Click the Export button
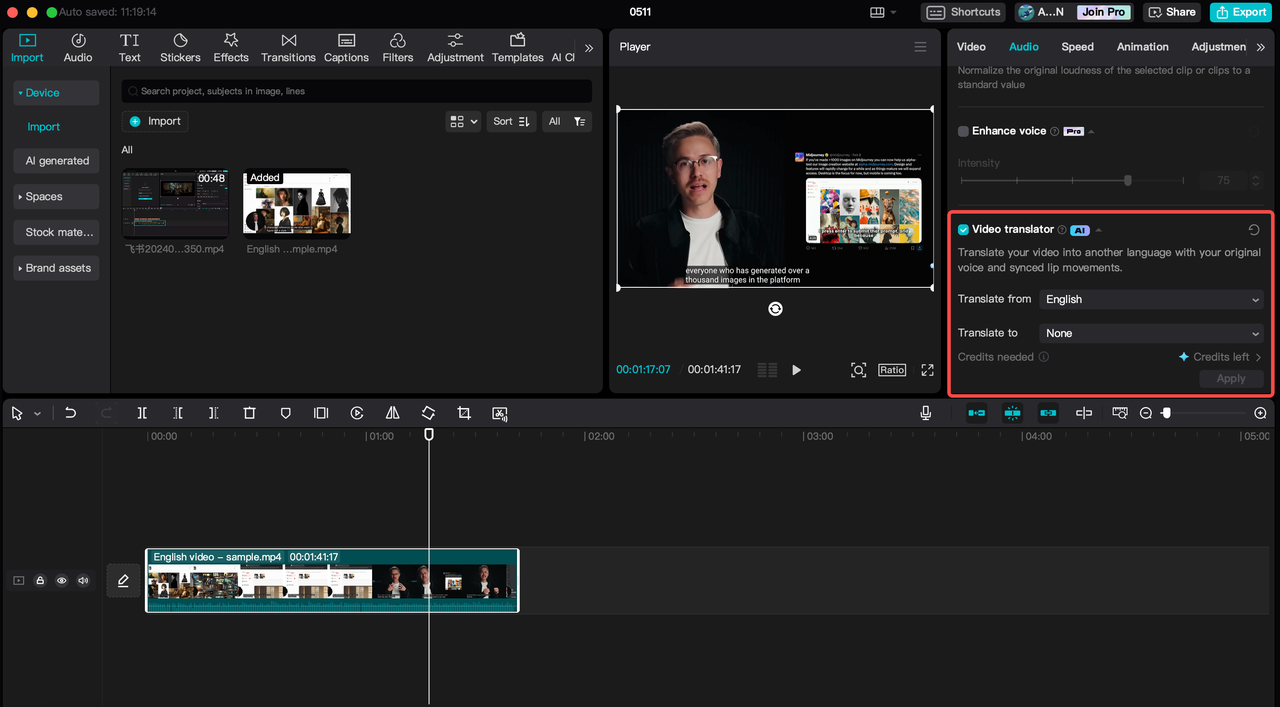This screenshot has height=707, width=1280. [1240, 12]
